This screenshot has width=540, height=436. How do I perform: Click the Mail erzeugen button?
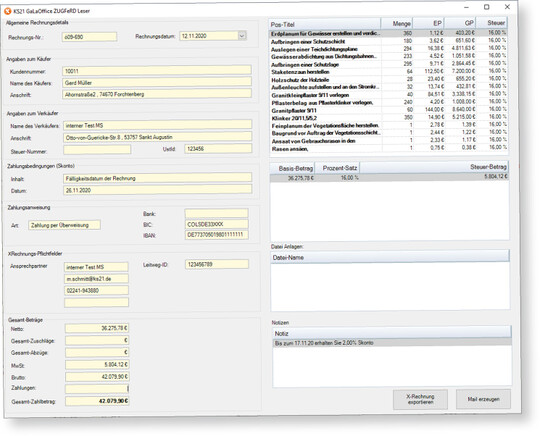coord(483,399)
